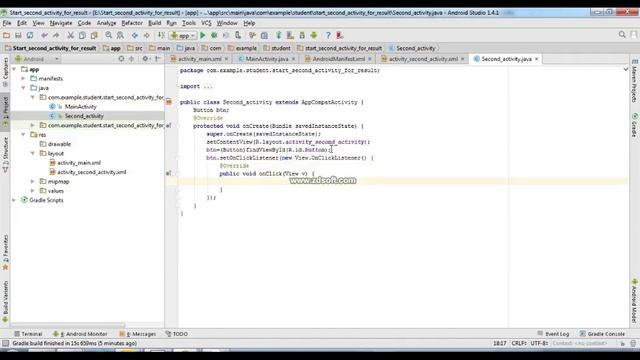The width and height of the screenshot is (640, 360).
Task: Click the UTF-8 encoding status entry
Action: (x=539, y=344)
